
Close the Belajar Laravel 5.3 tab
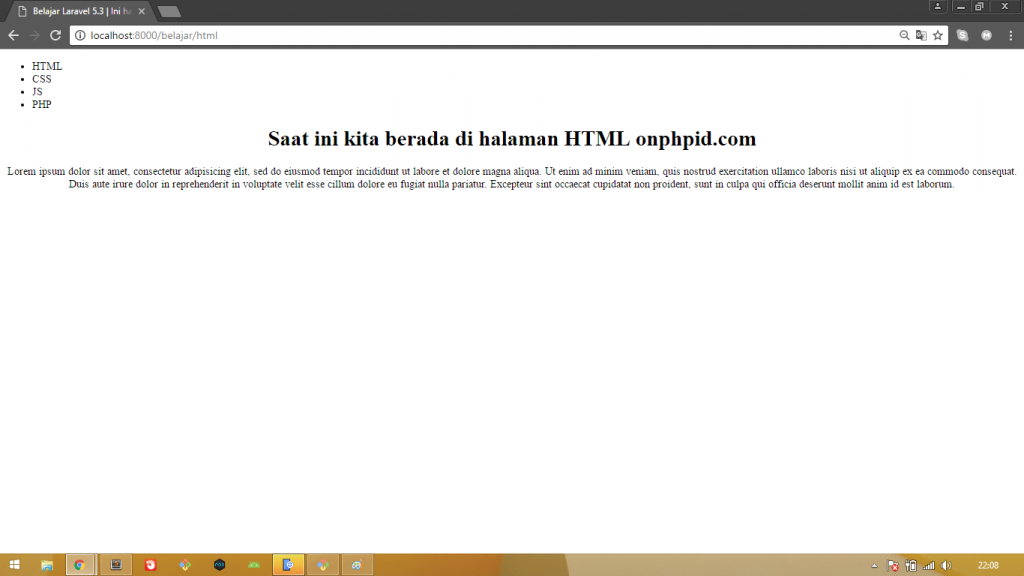pos(142,11)
